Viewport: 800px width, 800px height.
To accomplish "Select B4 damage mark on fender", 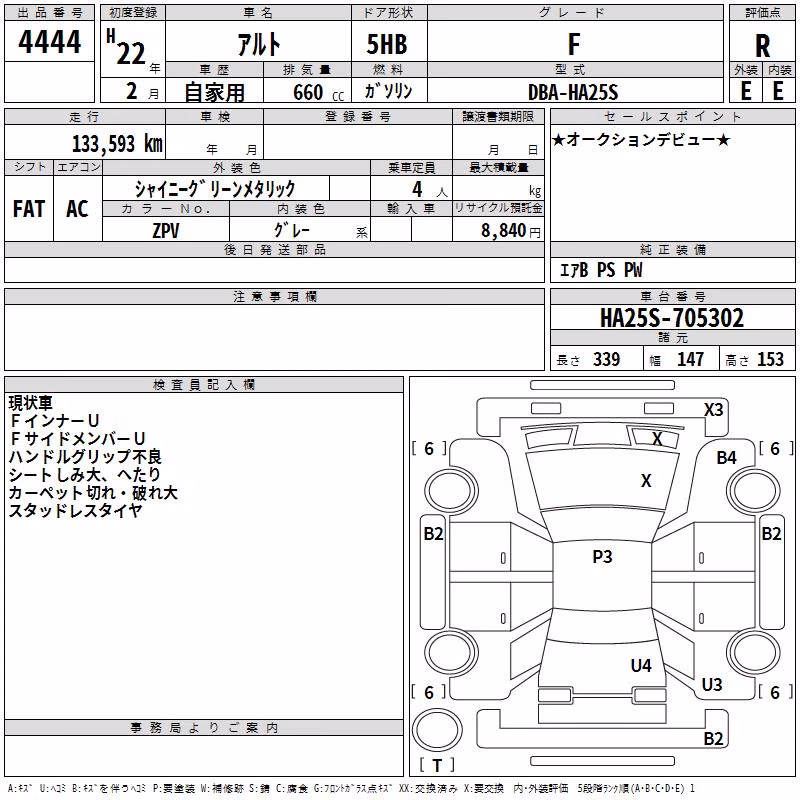I will click(x=727, y=458).
